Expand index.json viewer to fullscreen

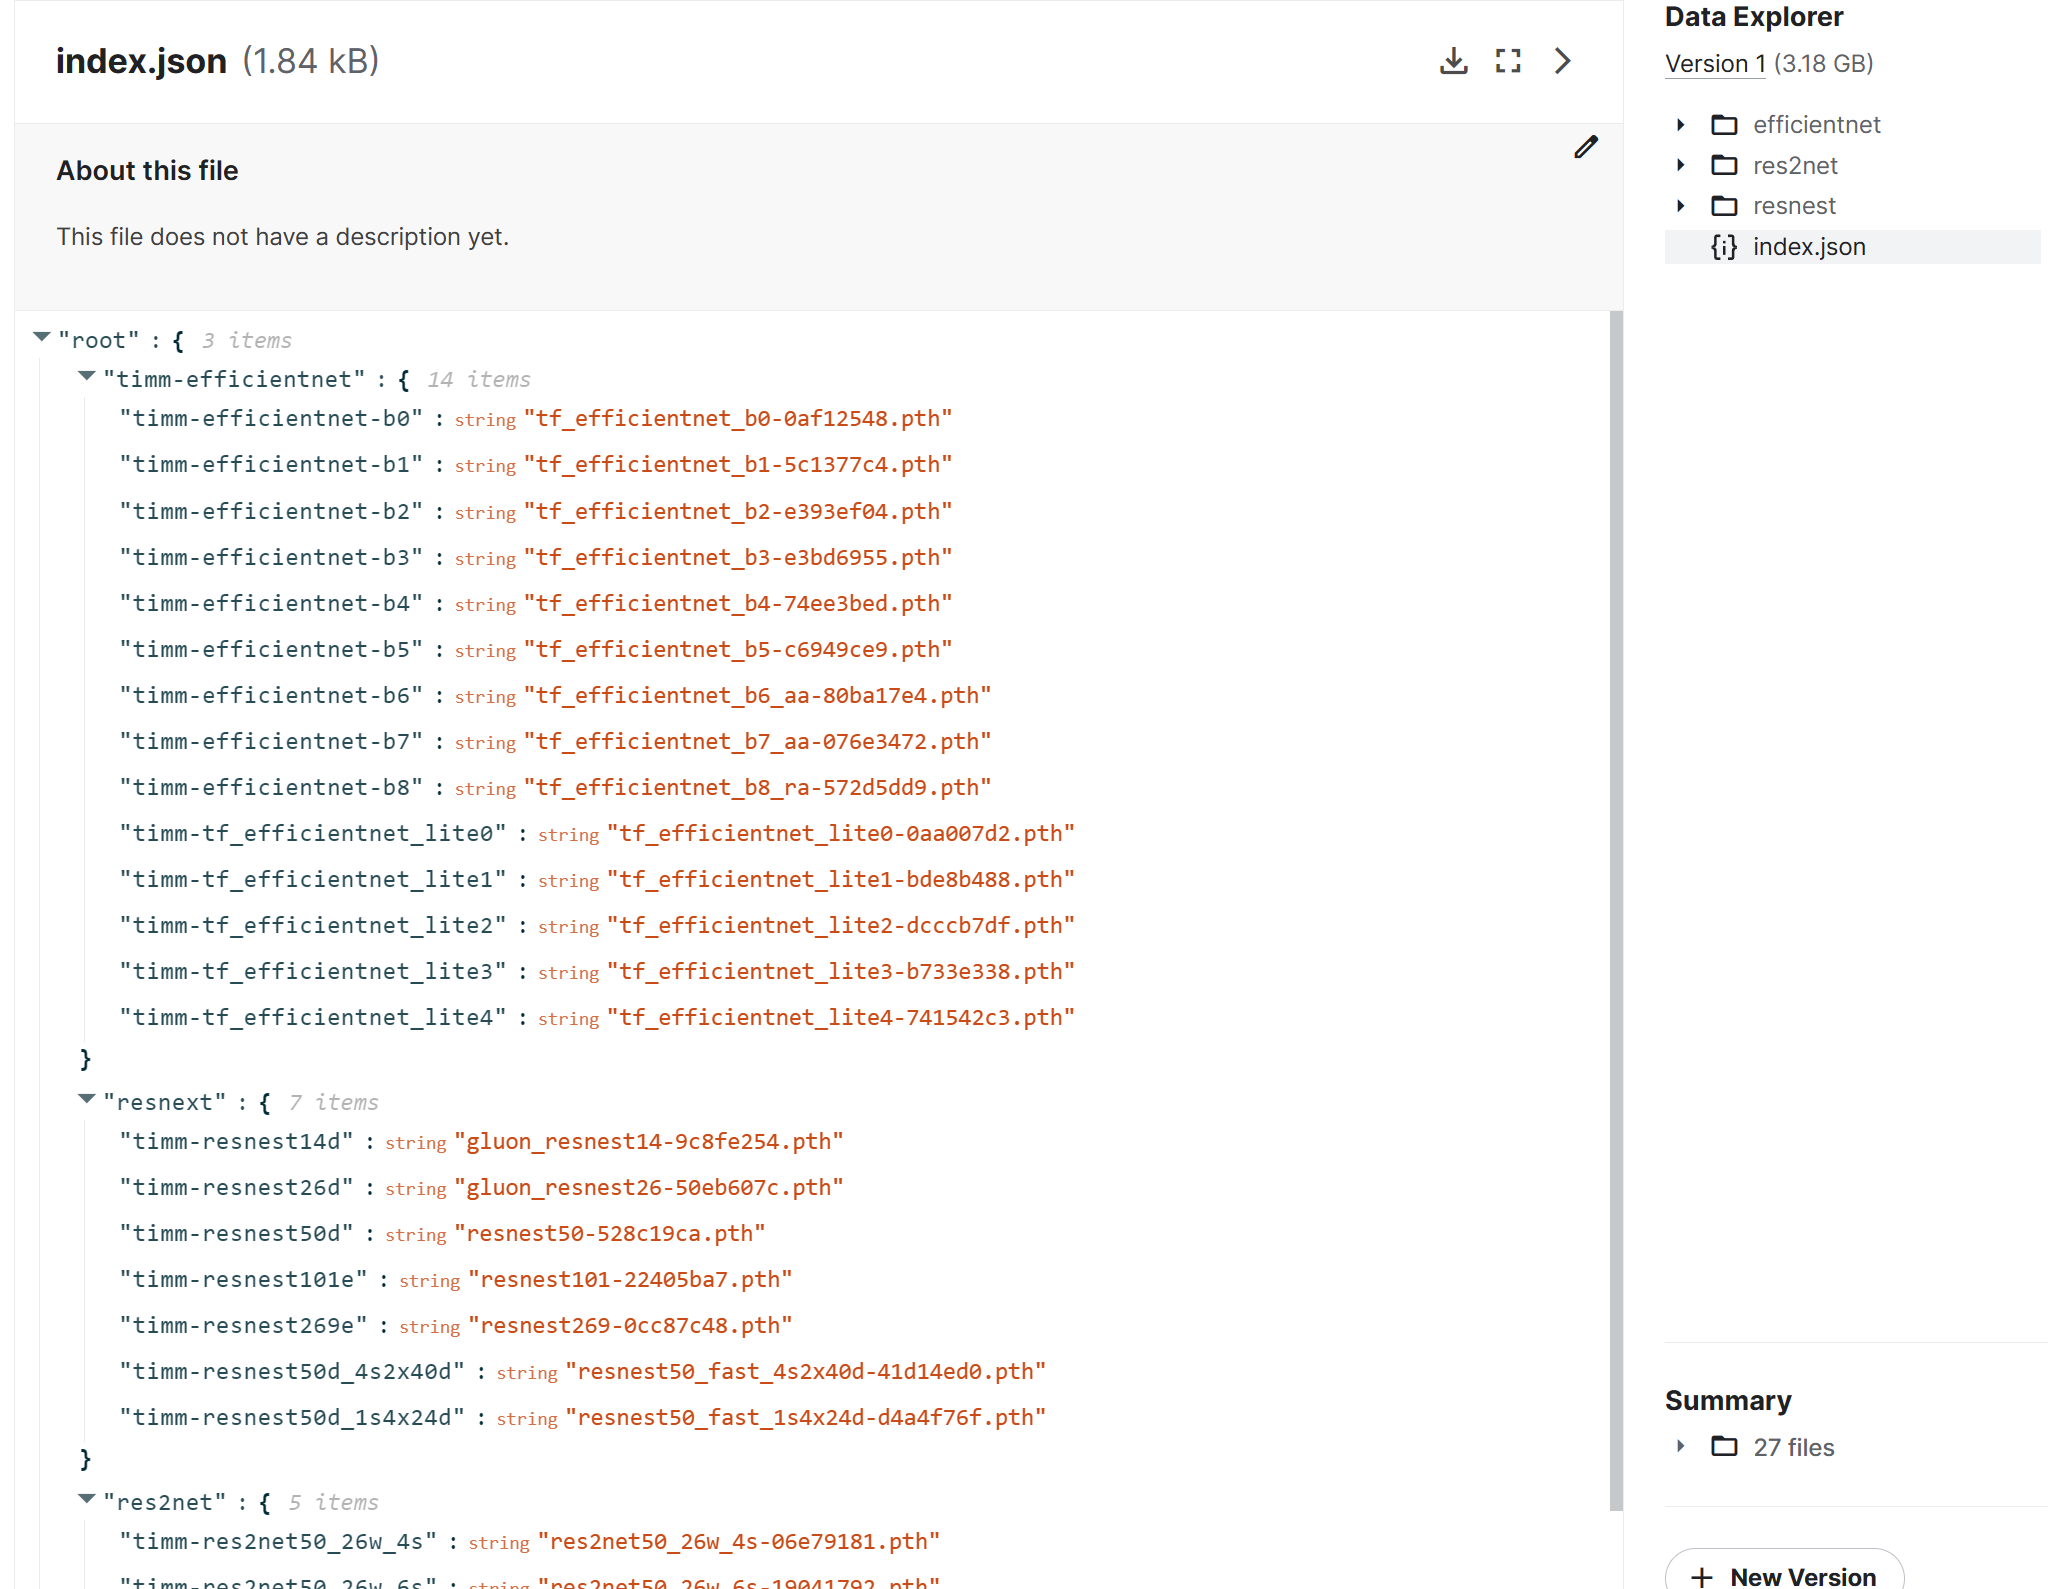1509,60
